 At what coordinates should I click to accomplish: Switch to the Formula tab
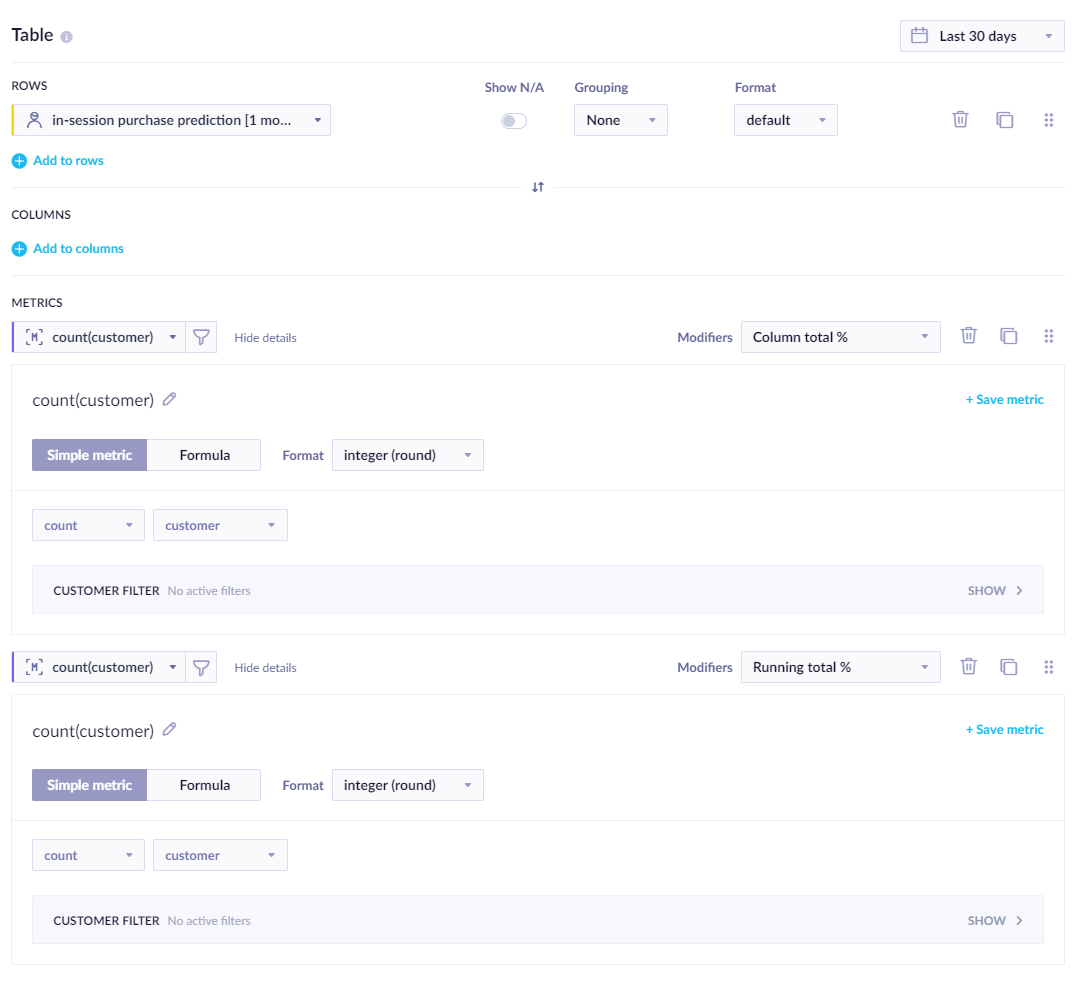coord(203,455)
